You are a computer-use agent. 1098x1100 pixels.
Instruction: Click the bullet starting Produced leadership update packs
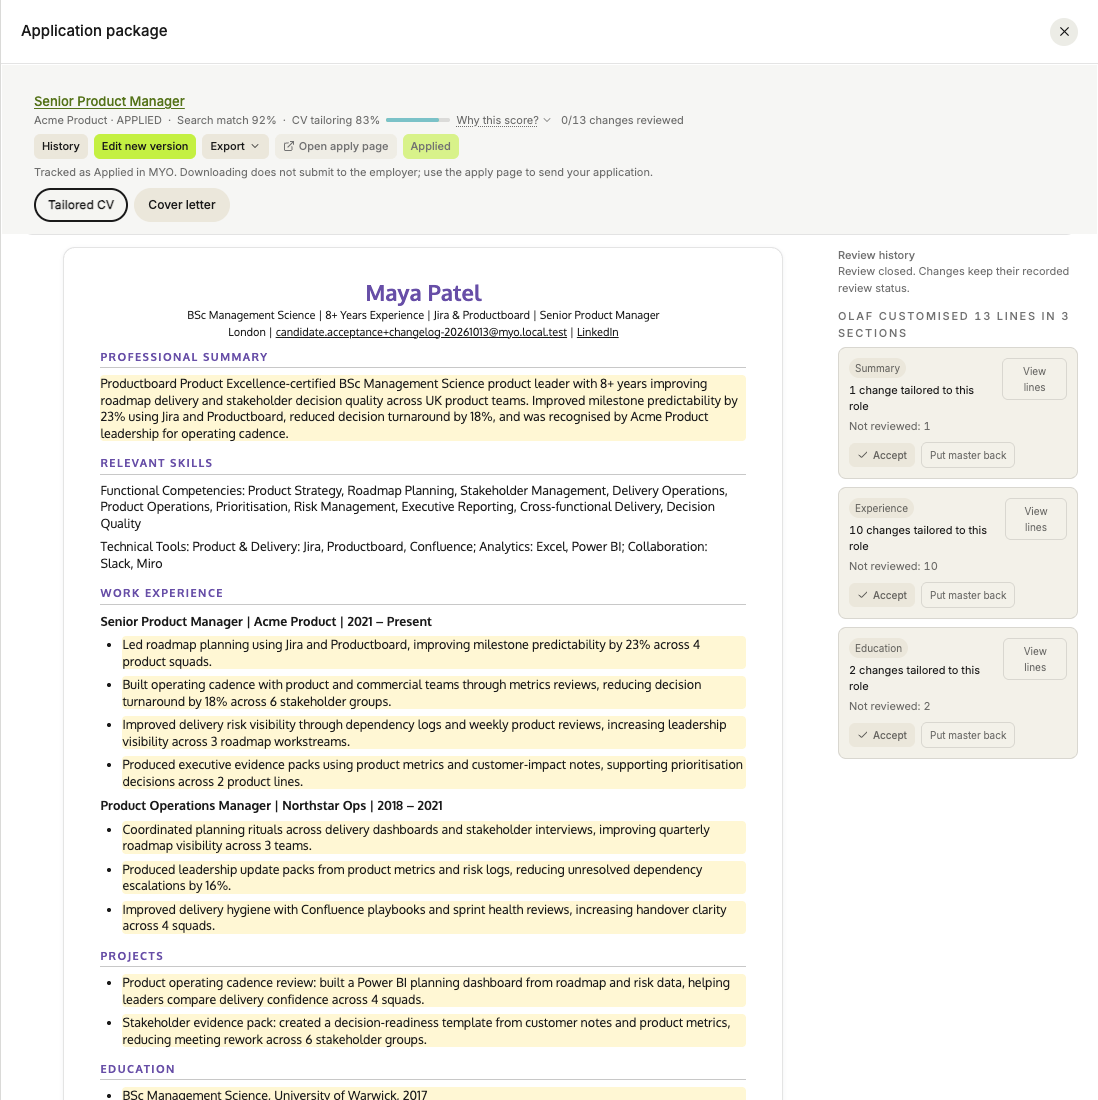coord(434,878)
